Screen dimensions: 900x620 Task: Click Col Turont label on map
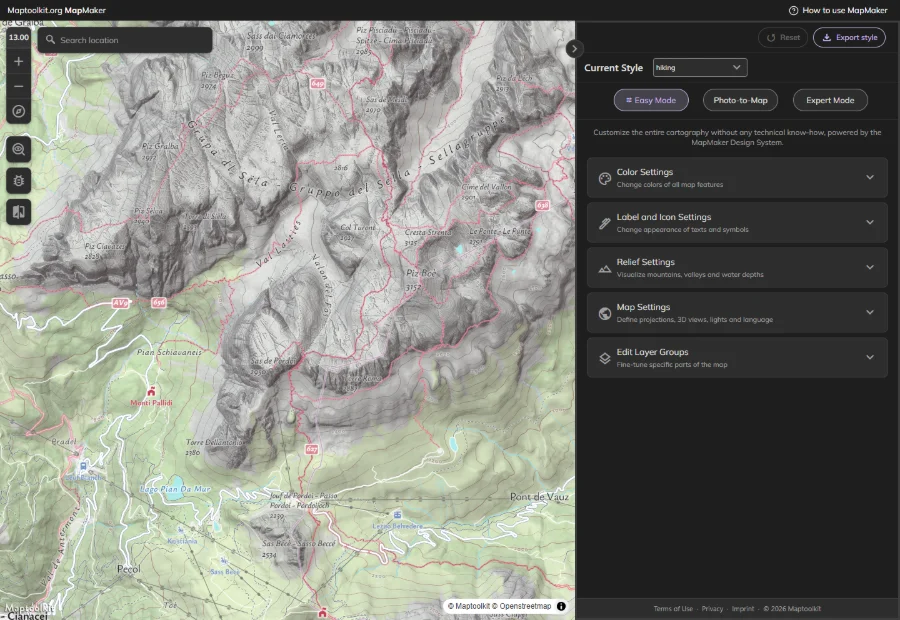[x=358, y=227]
